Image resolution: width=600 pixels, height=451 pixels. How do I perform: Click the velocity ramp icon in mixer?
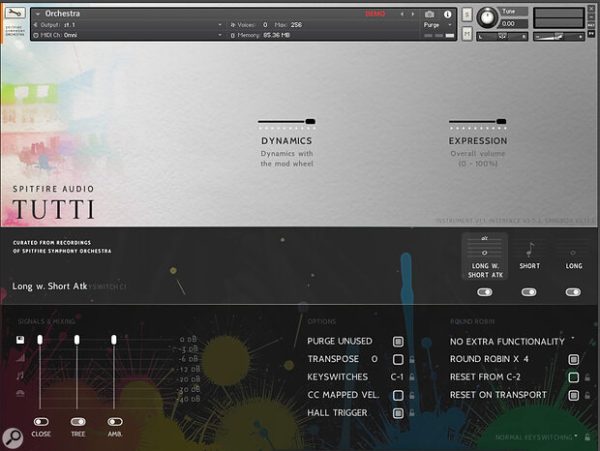[20, 358]
